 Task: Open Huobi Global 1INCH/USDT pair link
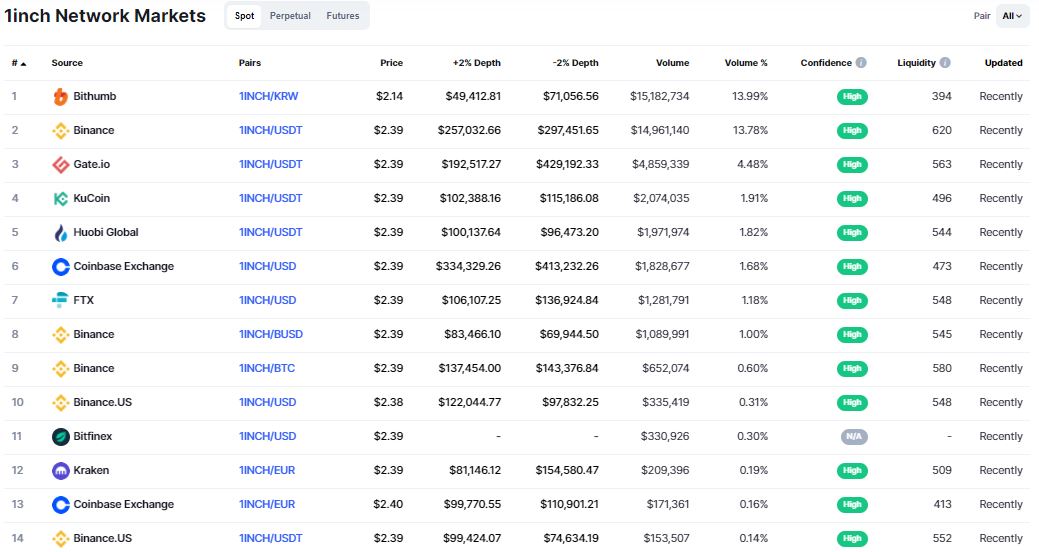[270, 232]
